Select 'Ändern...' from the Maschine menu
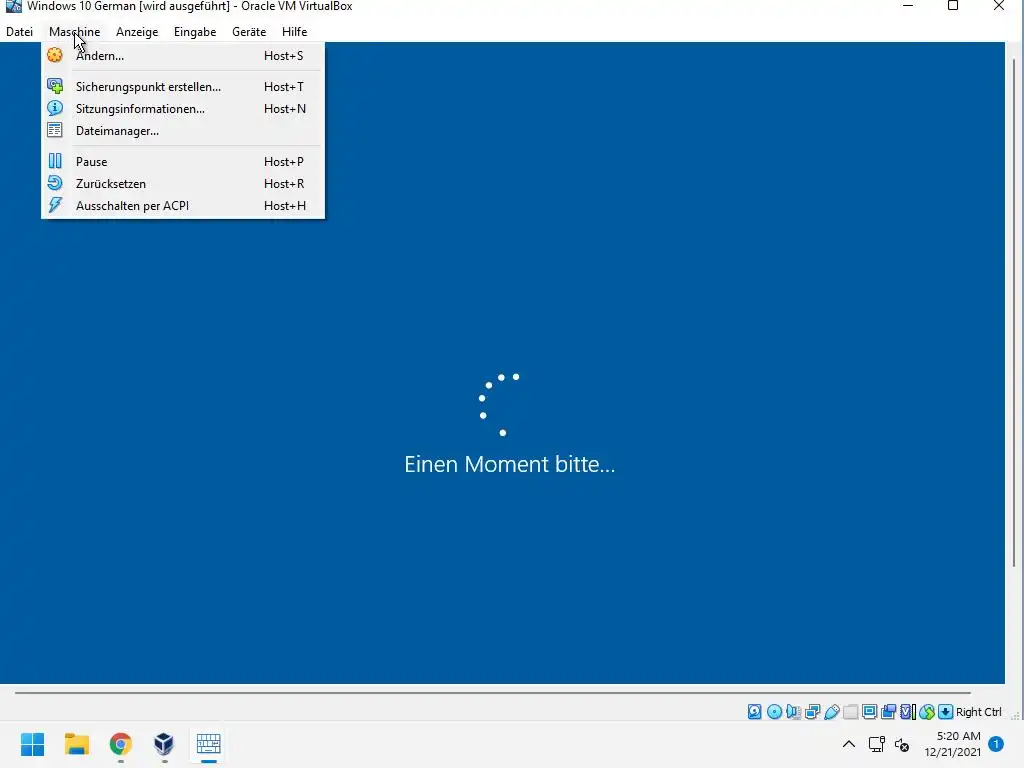Viewport: 1024px width, 768px height. click(x=183, y=56)
